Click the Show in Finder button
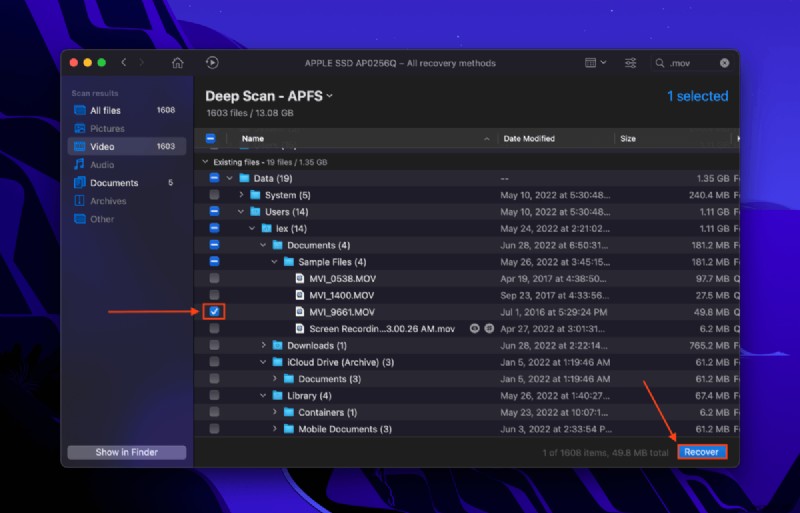 pos(127,452)
